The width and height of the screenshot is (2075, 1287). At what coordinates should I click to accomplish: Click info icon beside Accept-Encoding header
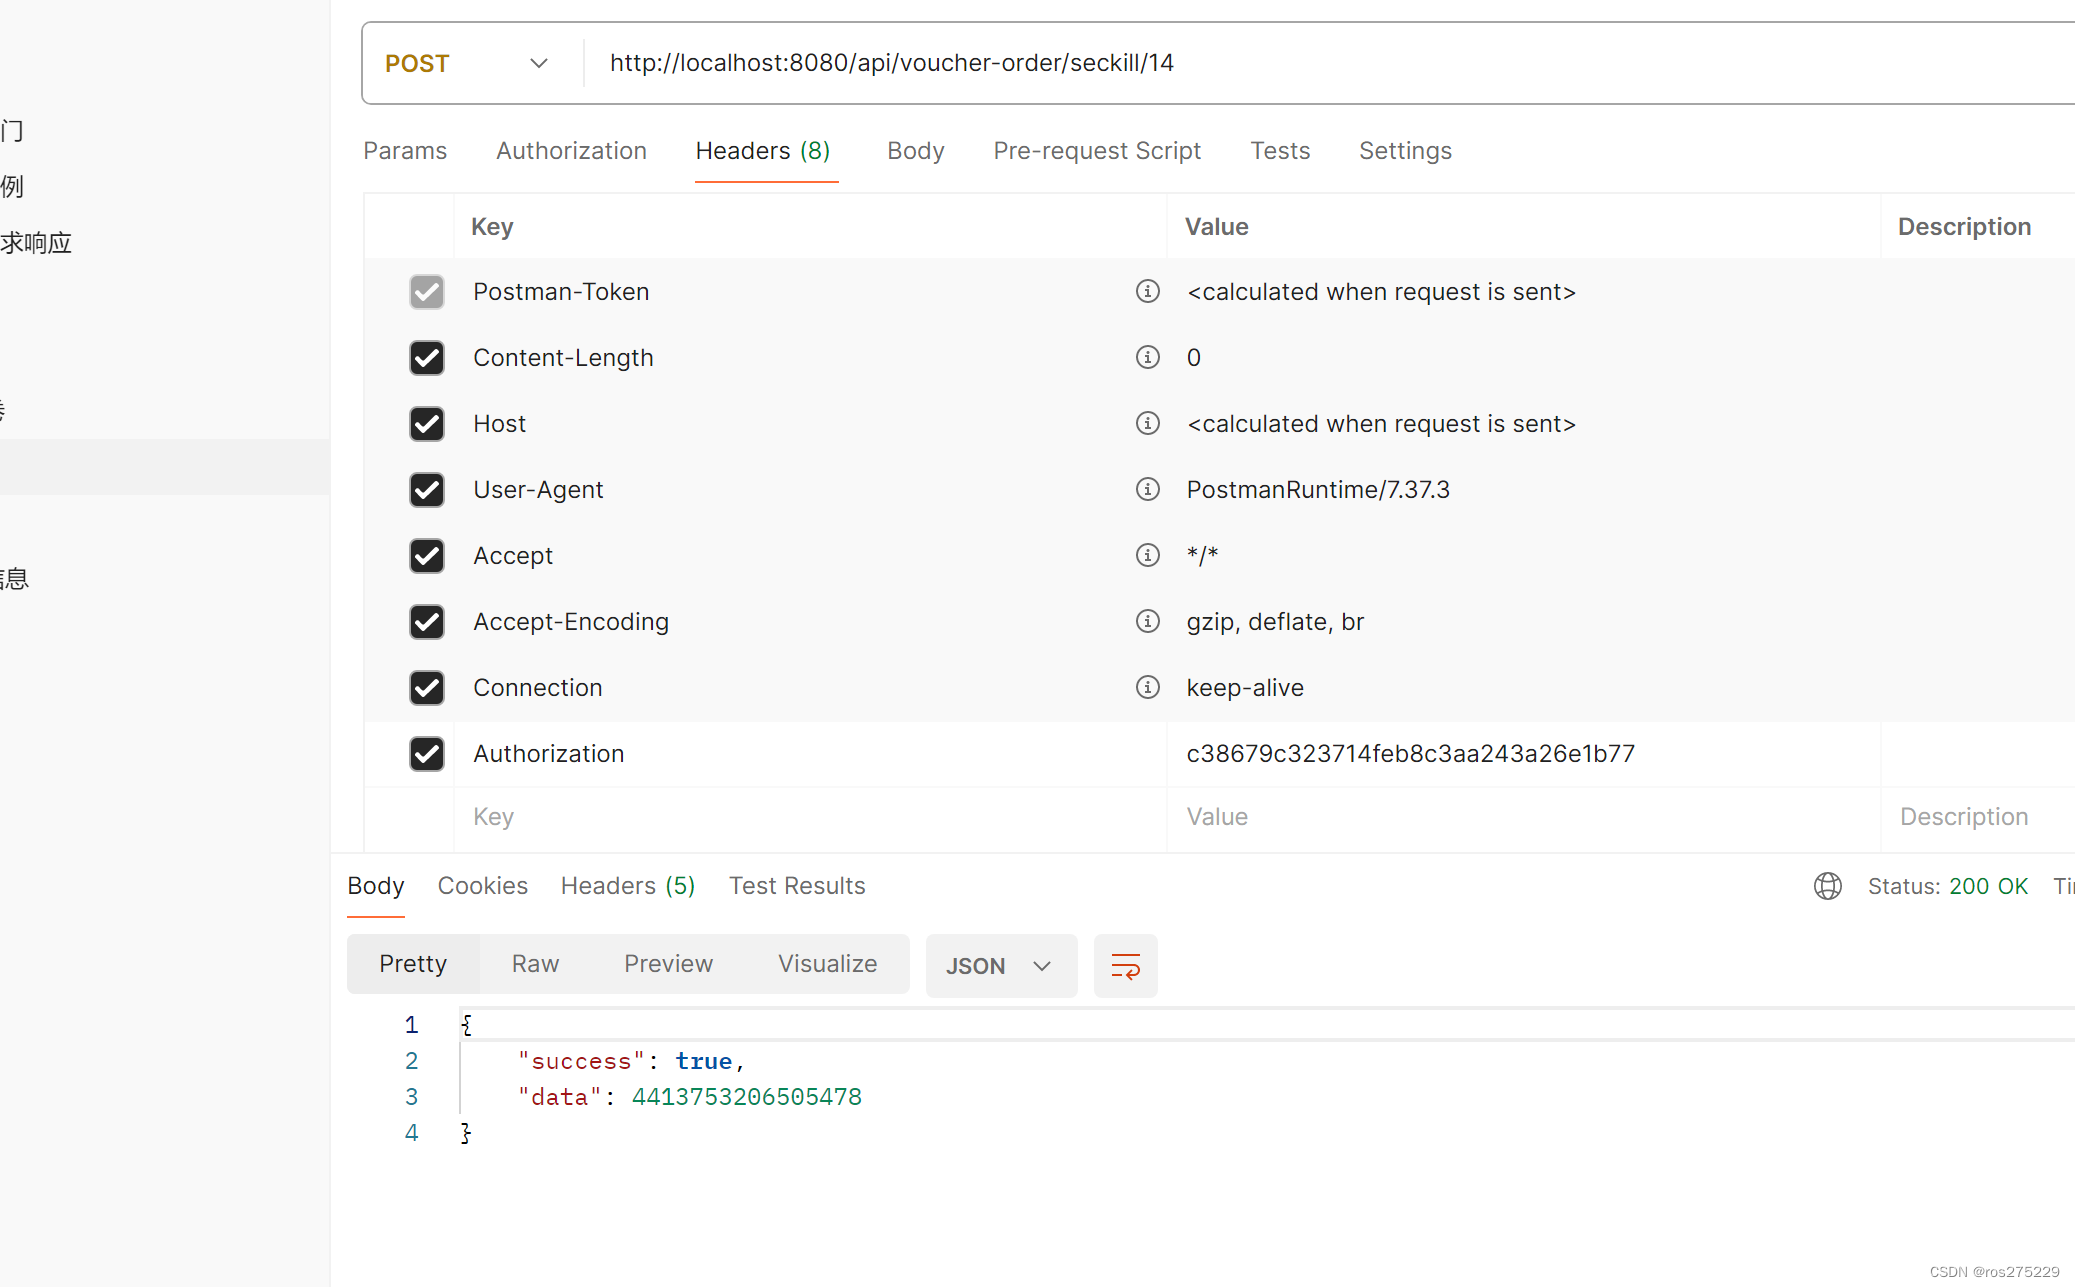pyautogui.click(x=1147, y=621)
